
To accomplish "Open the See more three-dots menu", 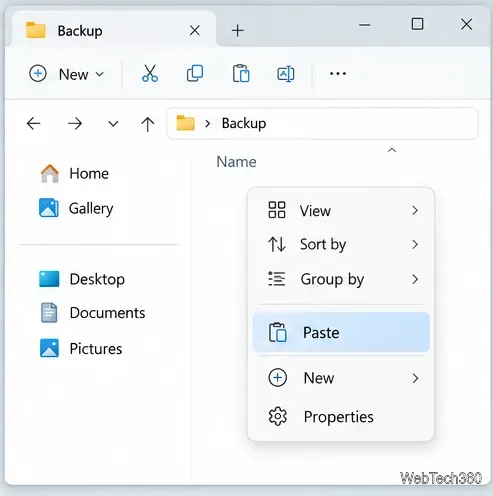I will pyautogui.click(x=338, y=74).
